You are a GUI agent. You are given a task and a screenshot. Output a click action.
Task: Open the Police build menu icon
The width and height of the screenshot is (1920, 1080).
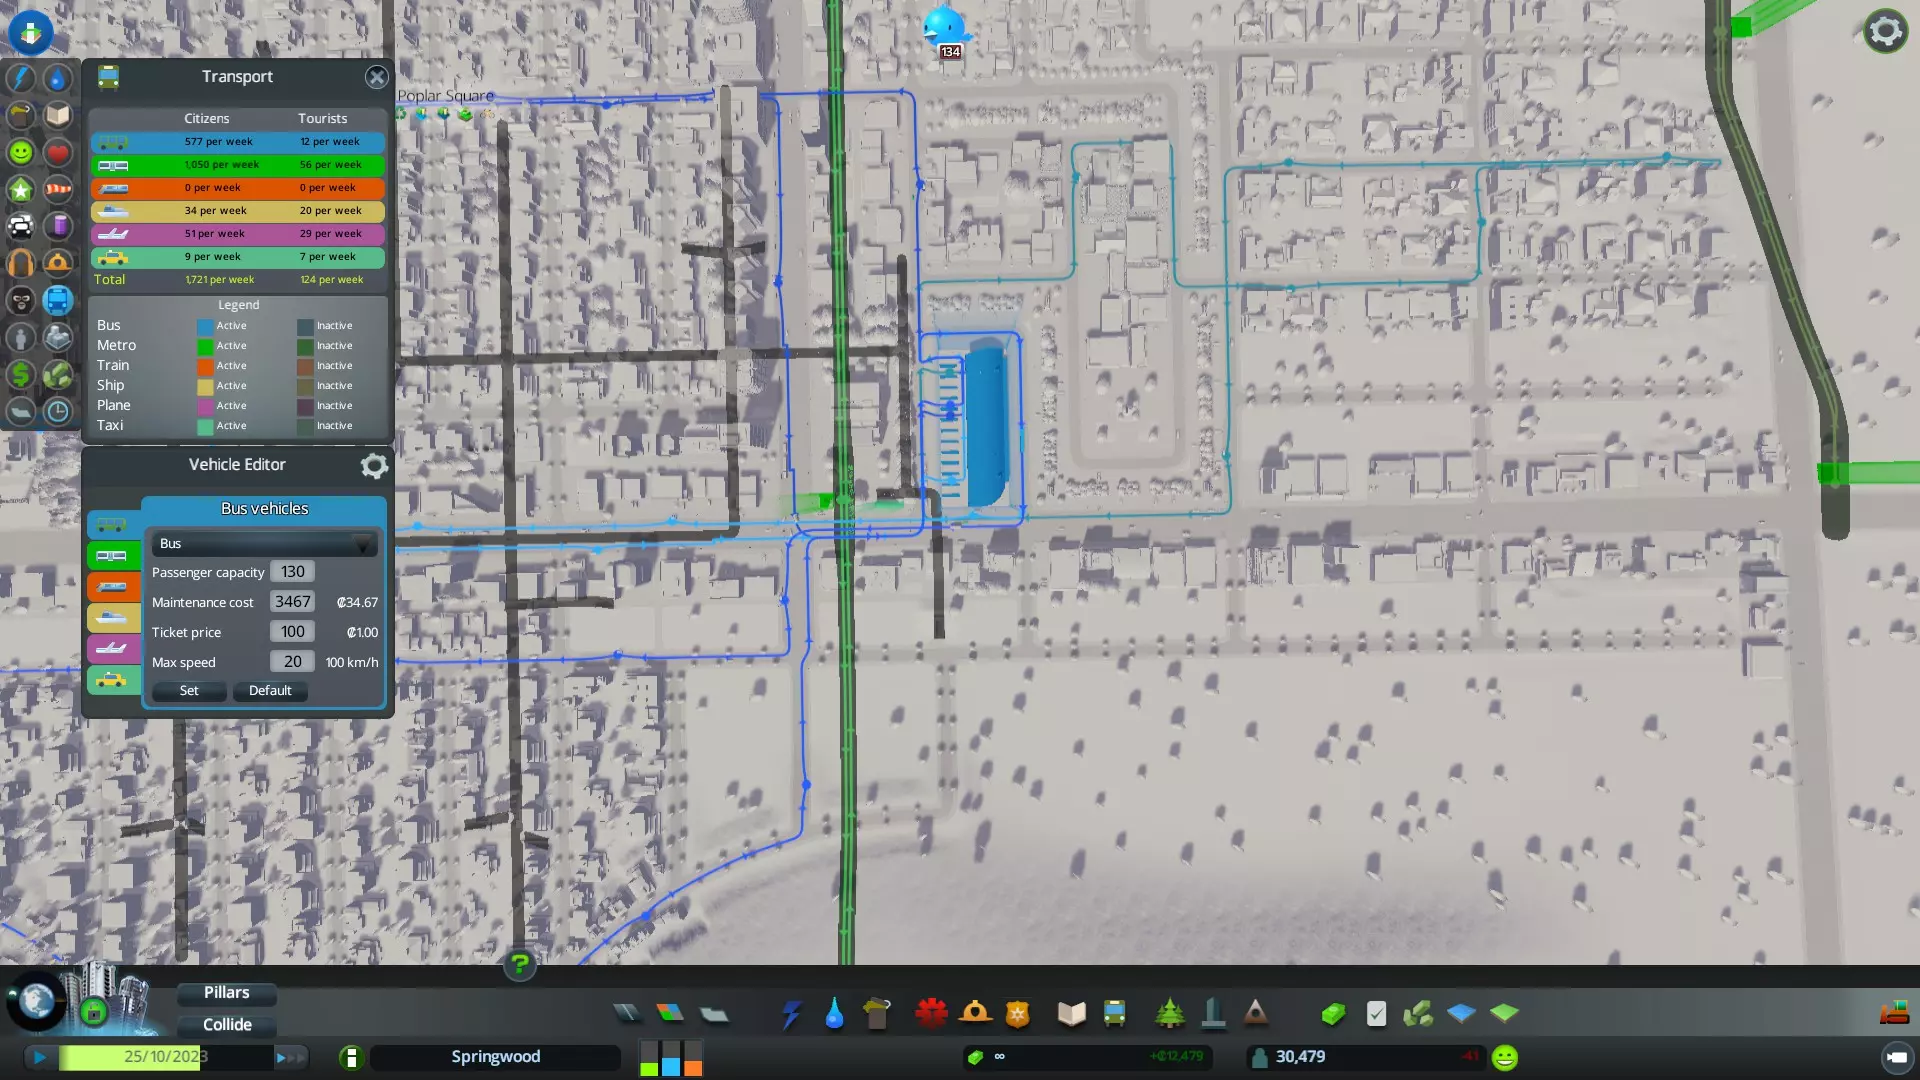point(1018,1013)
